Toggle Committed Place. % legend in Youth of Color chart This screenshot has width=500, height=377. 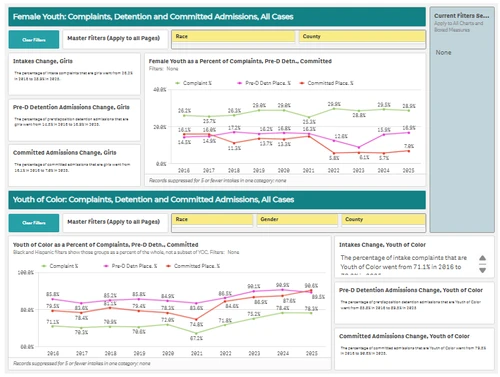pos(193,266)
